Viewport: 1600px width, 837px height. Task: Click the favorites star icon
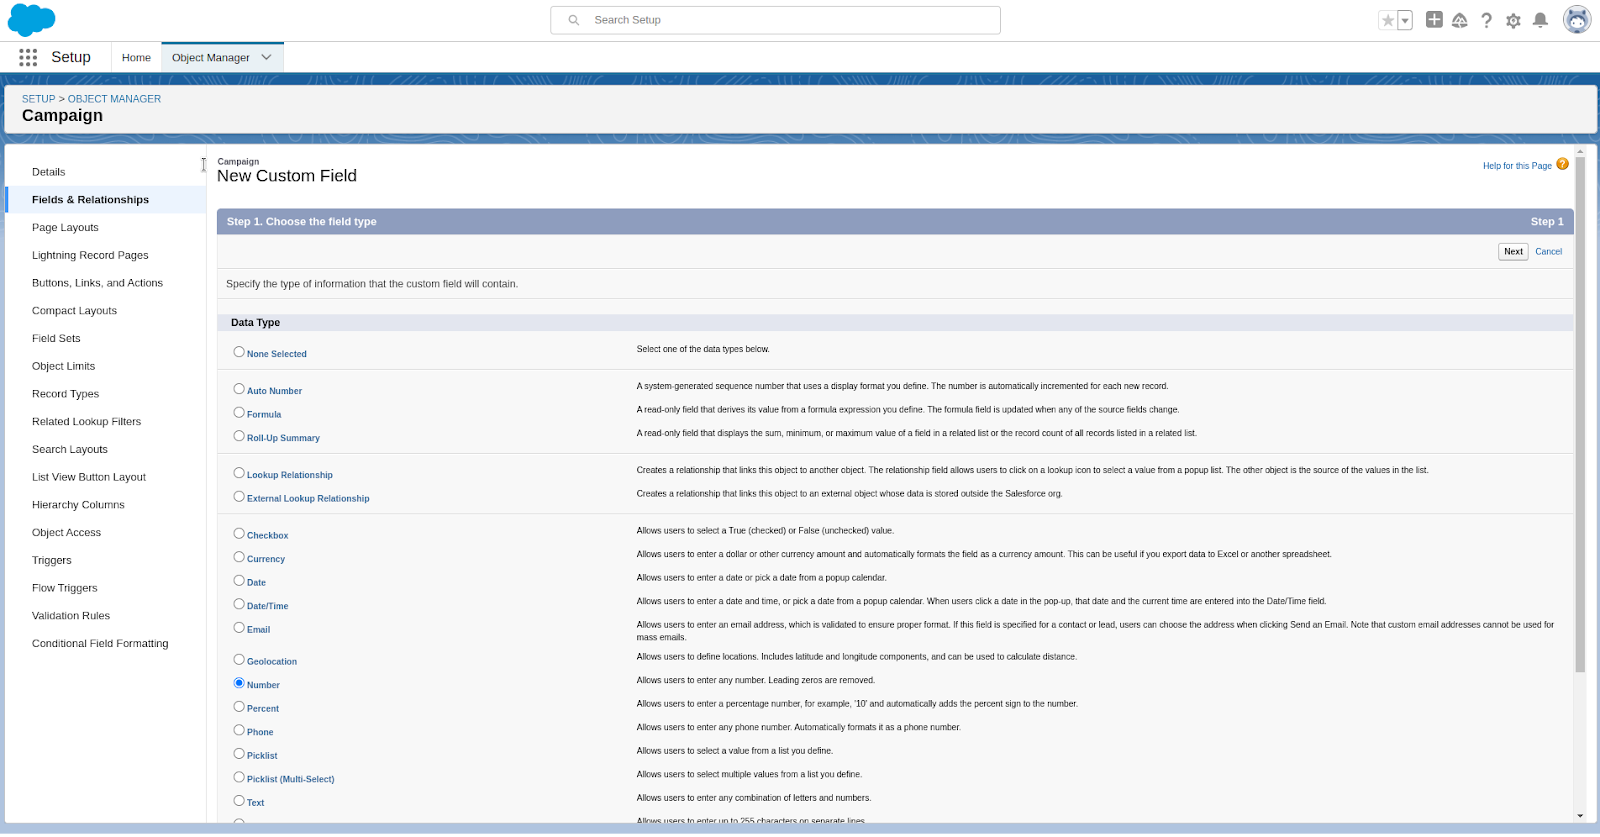(x=1387, y=20)
